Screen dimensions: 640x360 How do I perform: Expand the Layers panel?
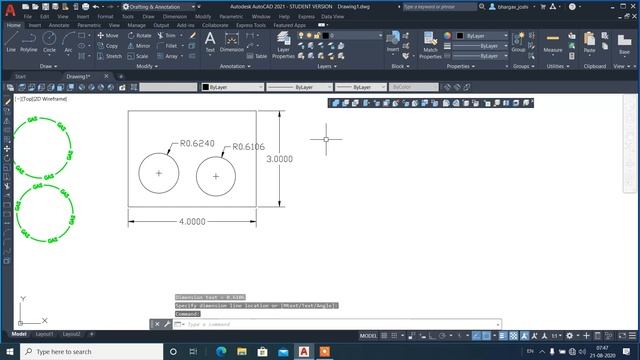(x=327, y=66)
